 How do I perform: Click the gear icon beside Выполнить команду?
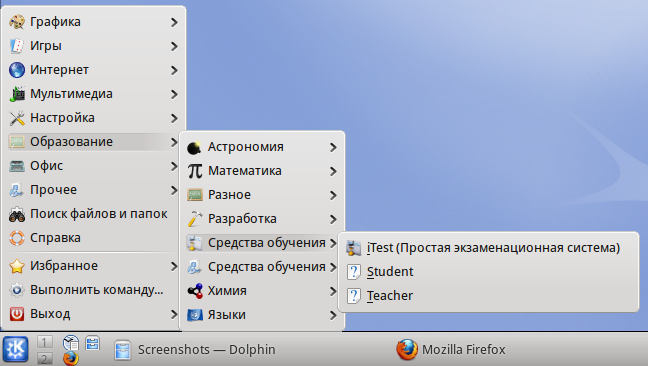click(x=17, y=290)
